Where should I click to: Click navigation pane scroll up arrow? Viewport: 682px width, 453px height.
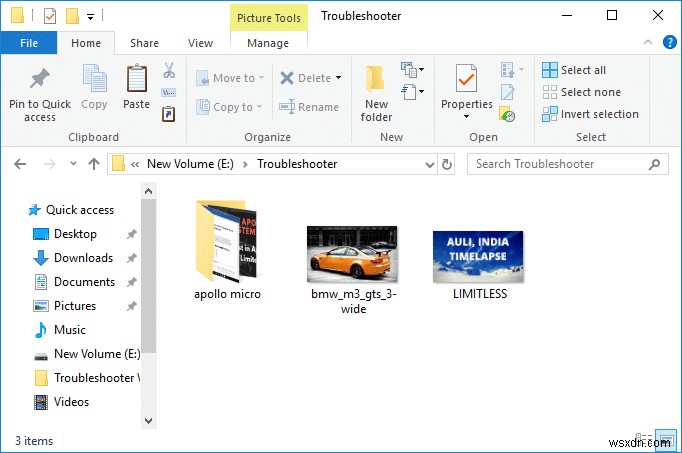pos(148,191)
